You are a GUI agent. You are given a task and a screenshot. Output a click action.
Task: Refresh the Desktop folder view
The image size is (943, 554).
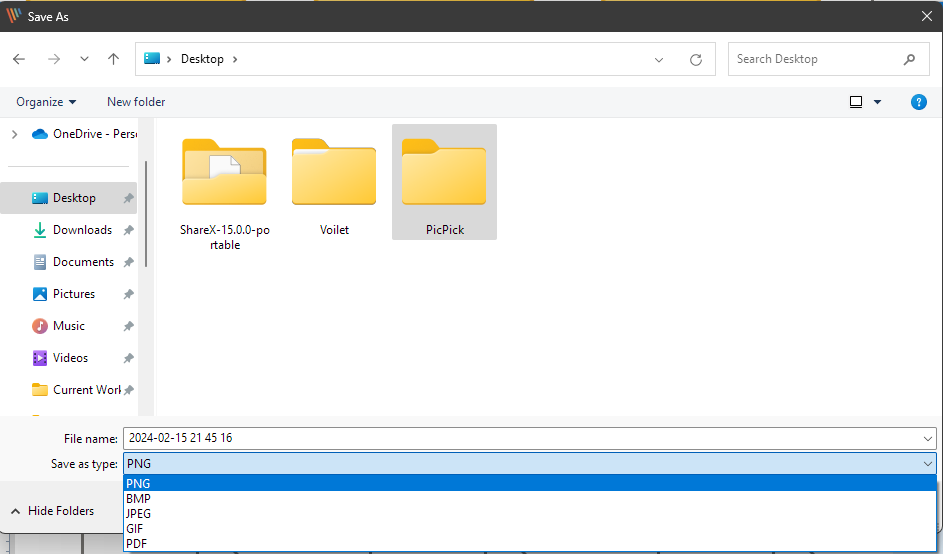click(x=696, y=60)
